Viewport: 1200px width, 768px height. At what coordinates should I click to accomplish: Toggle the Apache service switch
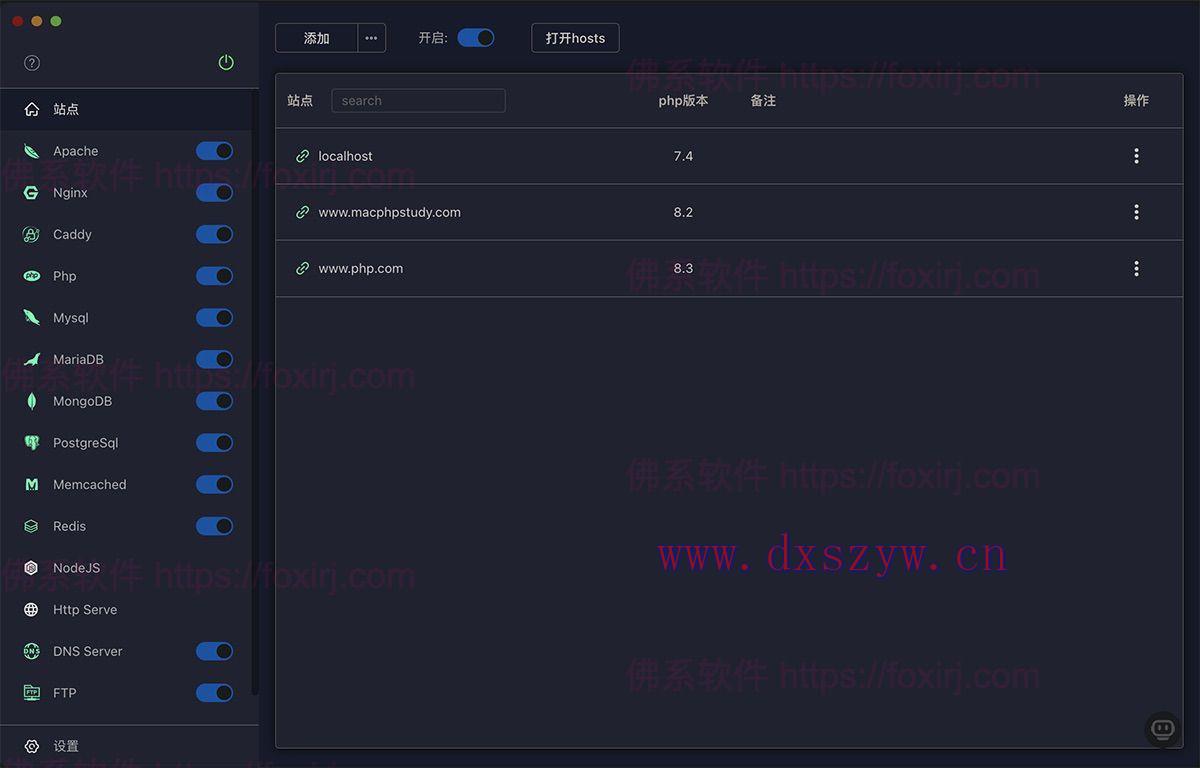tap(214, 151)
